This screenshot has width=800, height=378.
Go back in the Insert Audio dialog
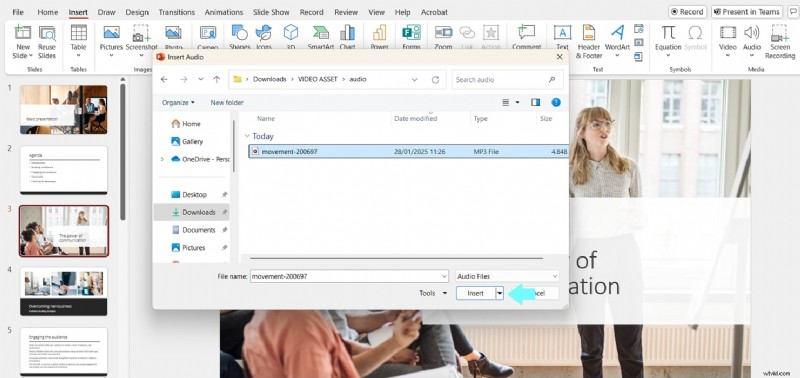click(x=164, y=80)
